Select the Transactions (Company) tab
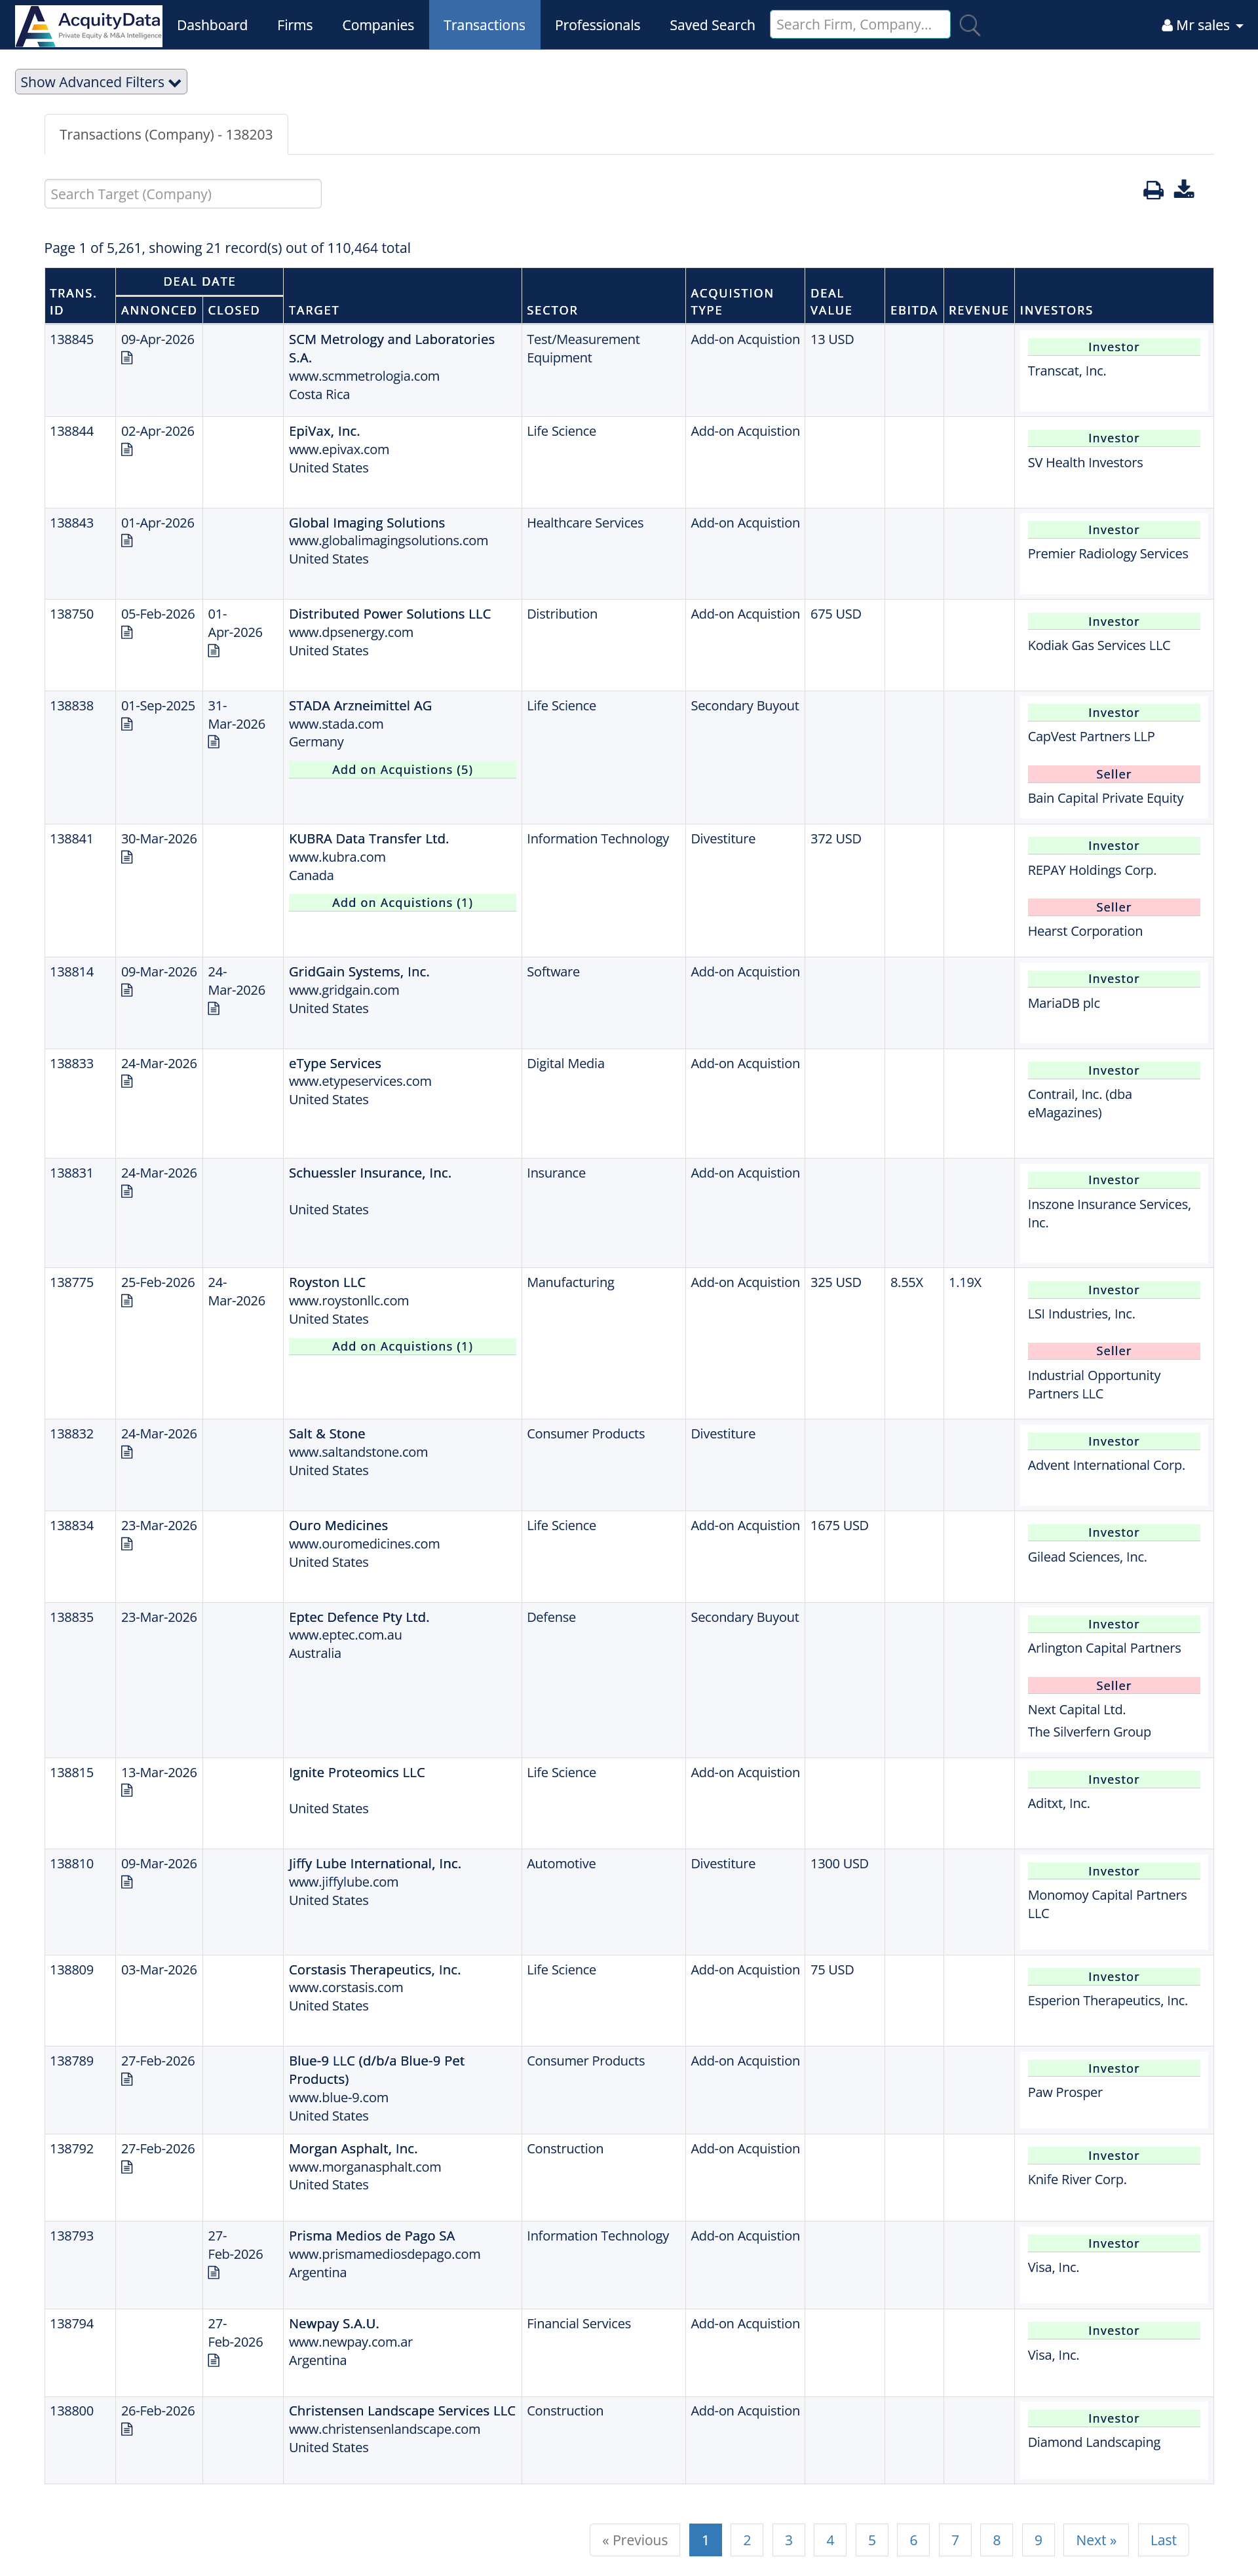Image resolution: width=1258 pixels, height=2576 pixels. [x=166, y=135]
